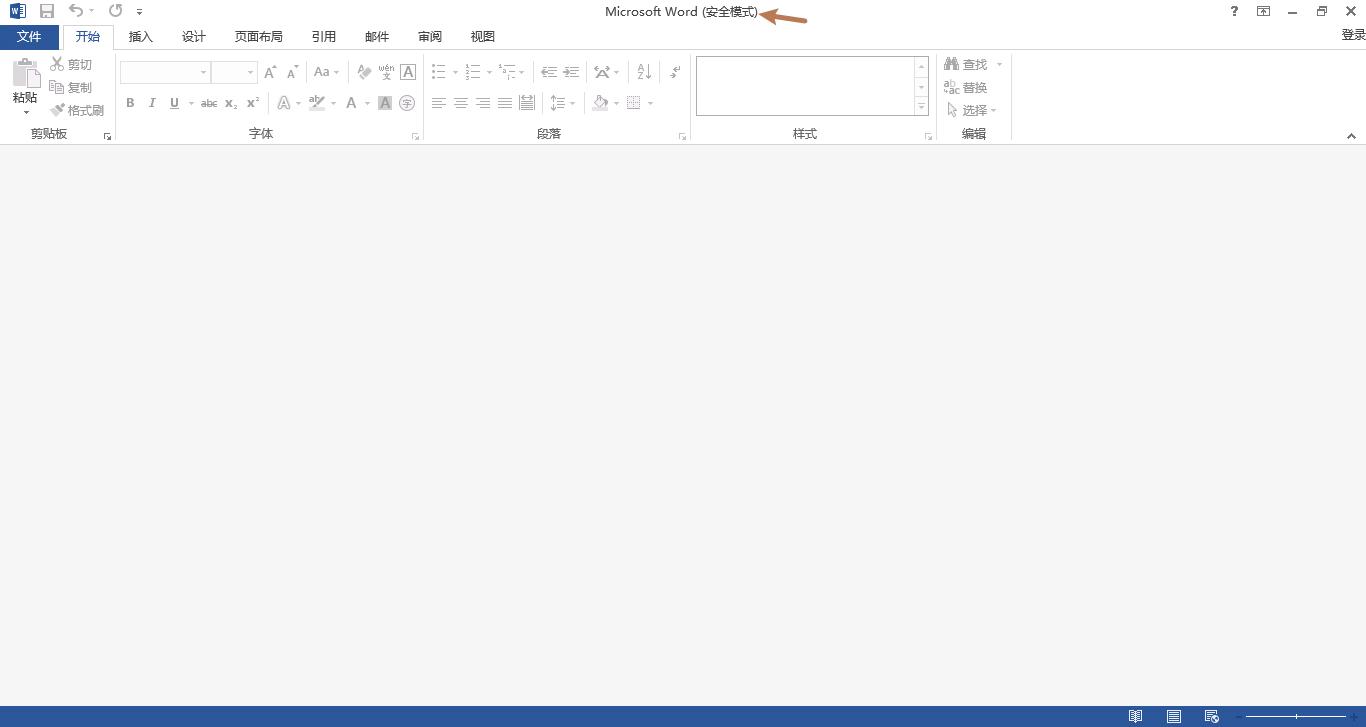Click the Print Layout icon in status bar
The width and height of the screenshot is (1366, 727).
coord(1174,716)
